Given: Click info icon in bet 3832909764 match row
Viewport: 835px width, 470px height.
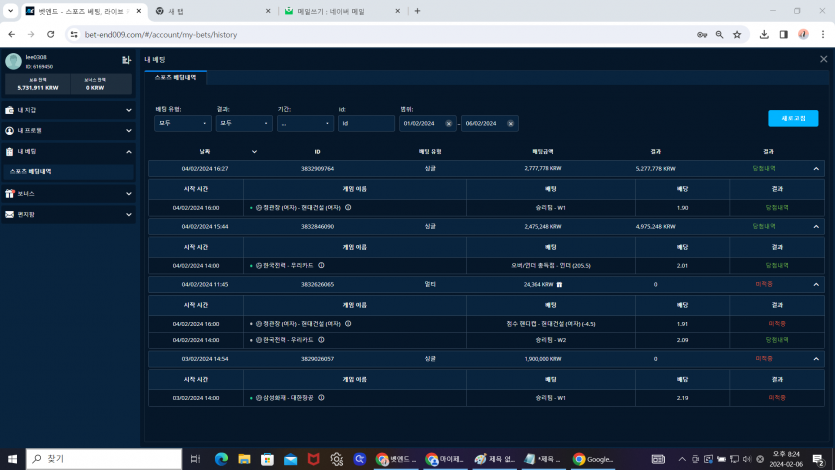Looking at the screenshot, I should point(348,208).
